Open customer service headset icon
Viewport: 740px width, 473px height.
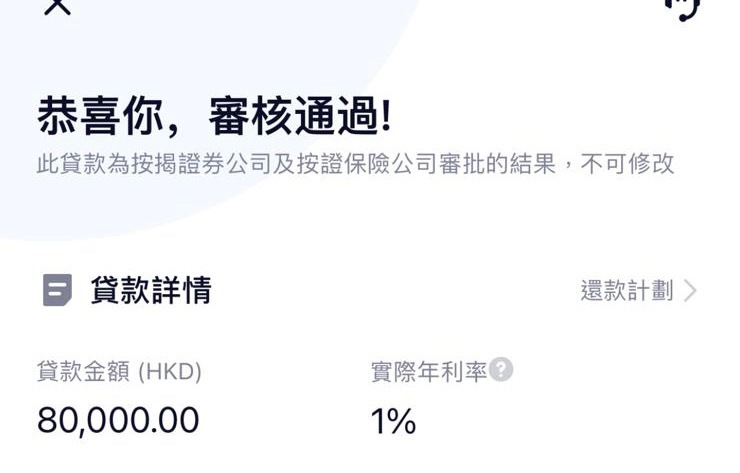pyautogui.click(x=684, y=9)
